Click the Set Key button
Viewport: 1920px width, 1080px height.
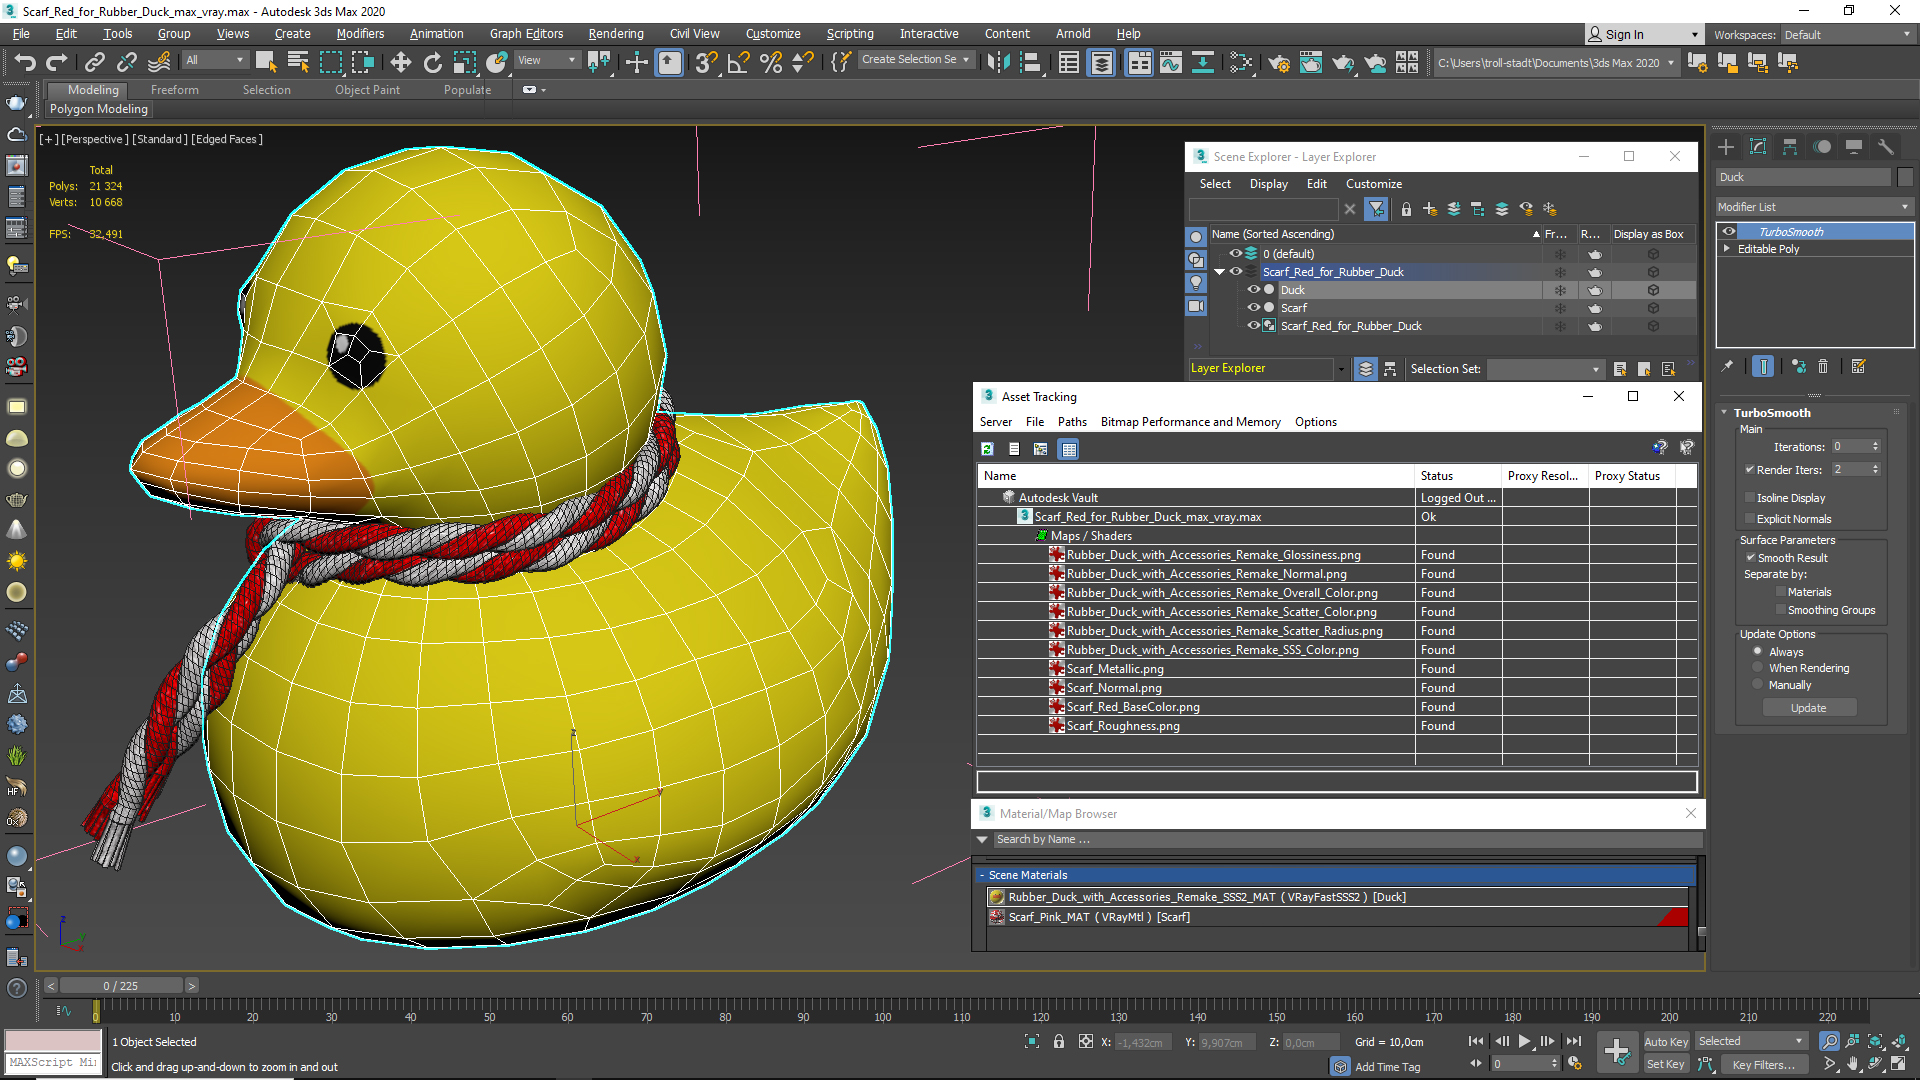pos(1665,1064)
